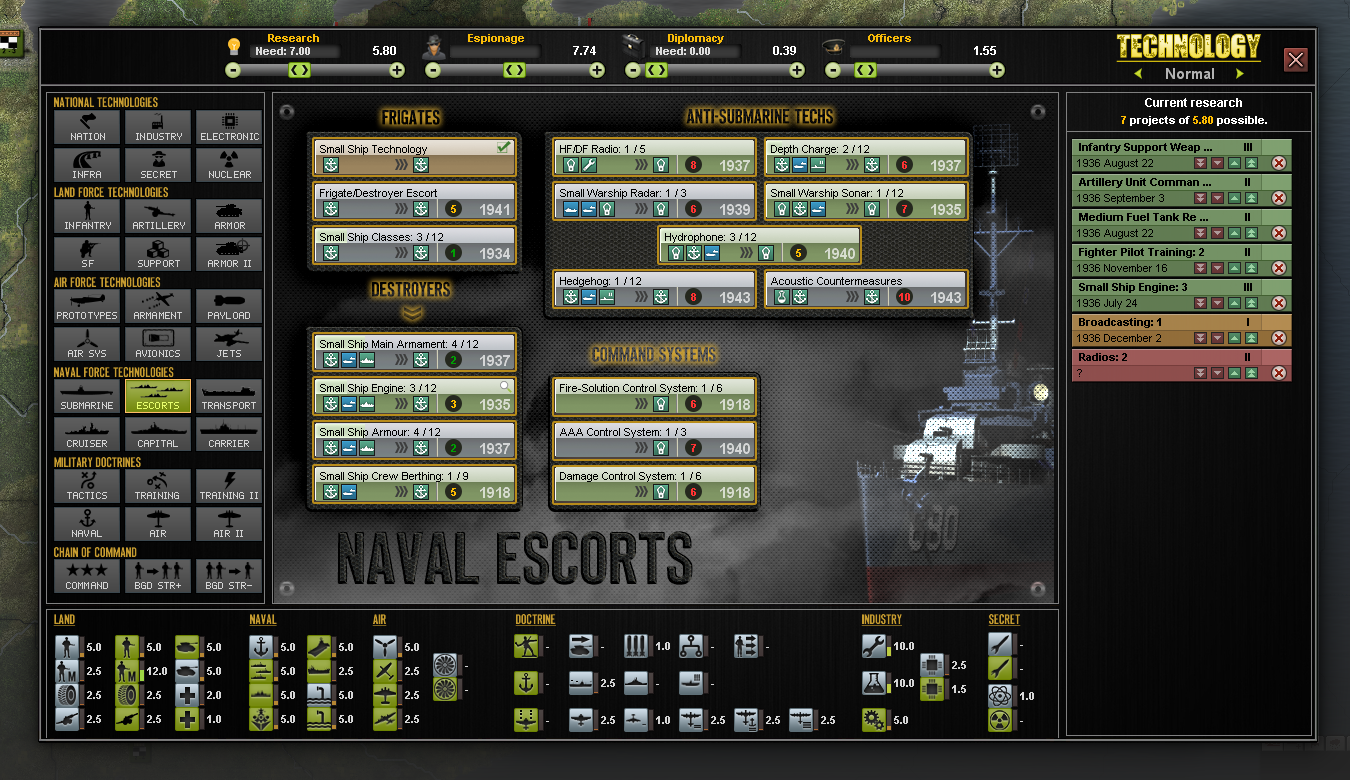Open the Tactics military doctrine category
This screenshot has width=1350, height=780.
pyautogui.click(x=87, y=487)
